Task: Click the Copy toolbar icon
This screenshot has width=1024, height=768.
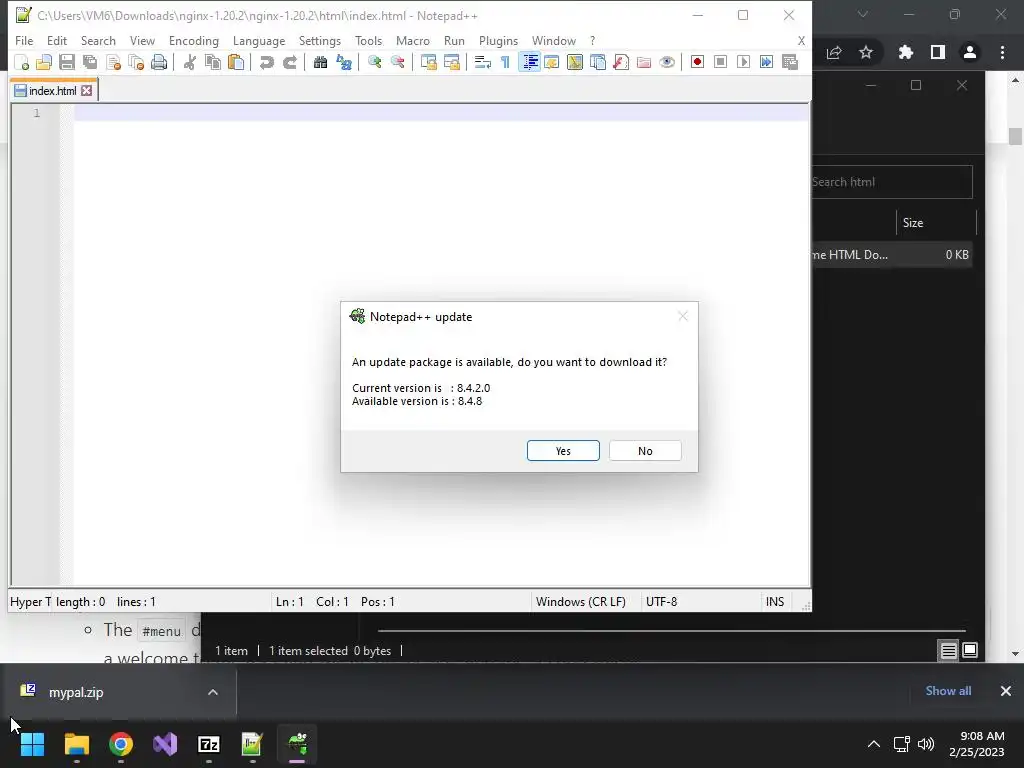Action: [x=212, y=62]
